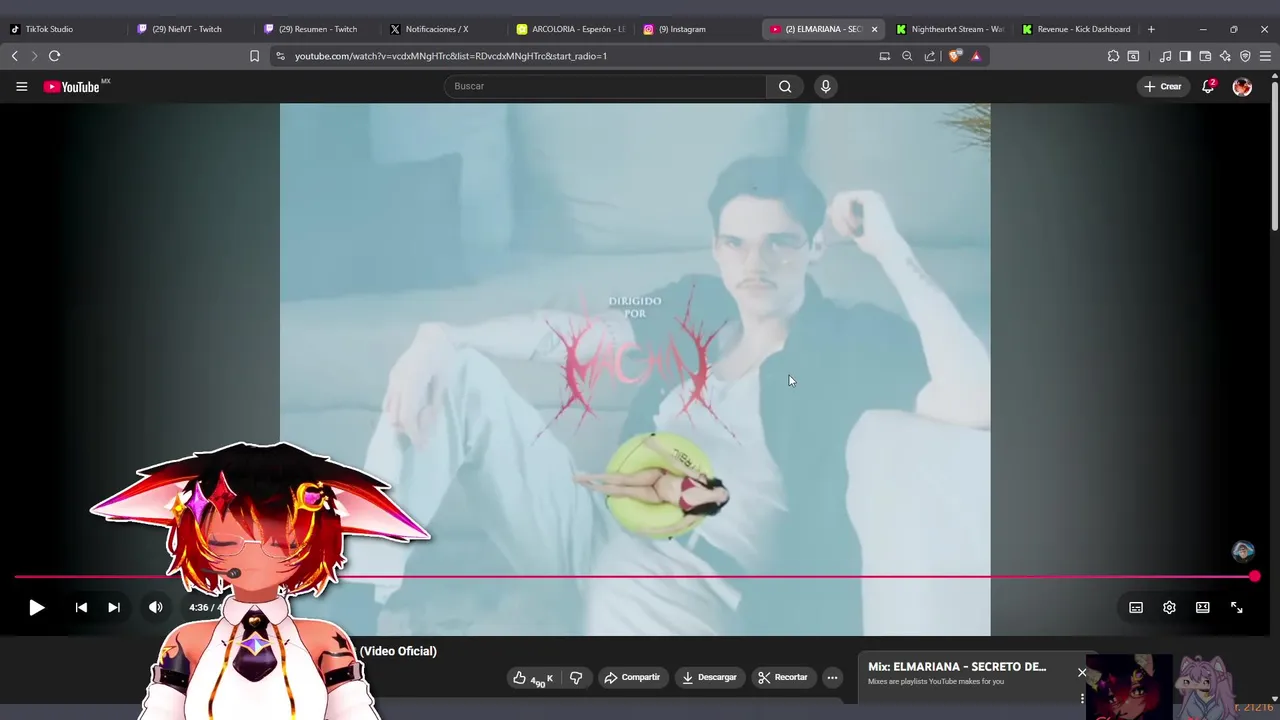Click the end of the video progress bar
This screenshot has width=1280, height=720.
click(1254, 577)
